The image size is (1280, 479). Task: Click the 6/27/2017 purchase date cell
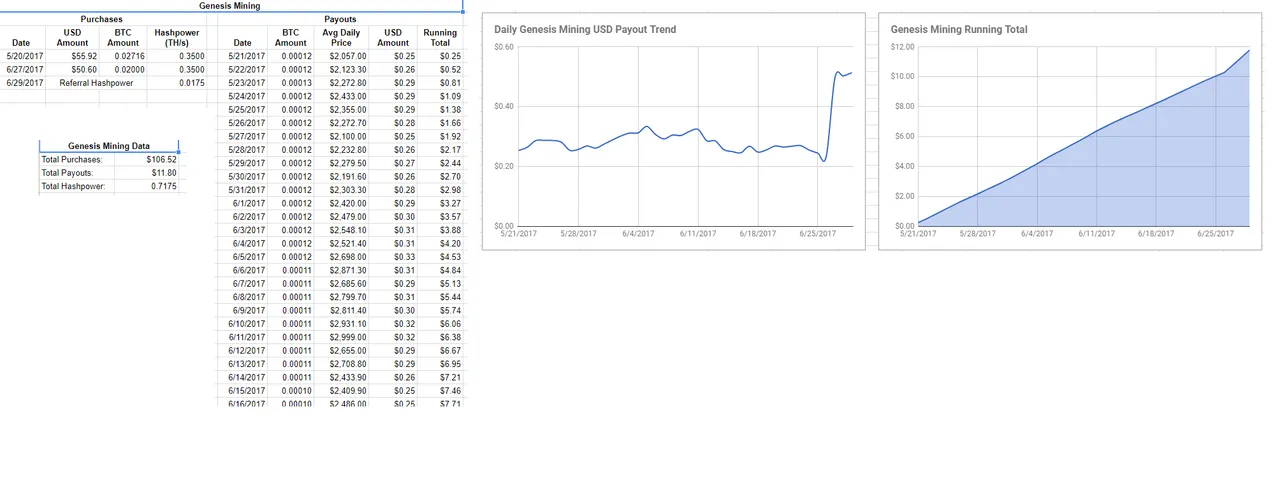pos(24,70)
